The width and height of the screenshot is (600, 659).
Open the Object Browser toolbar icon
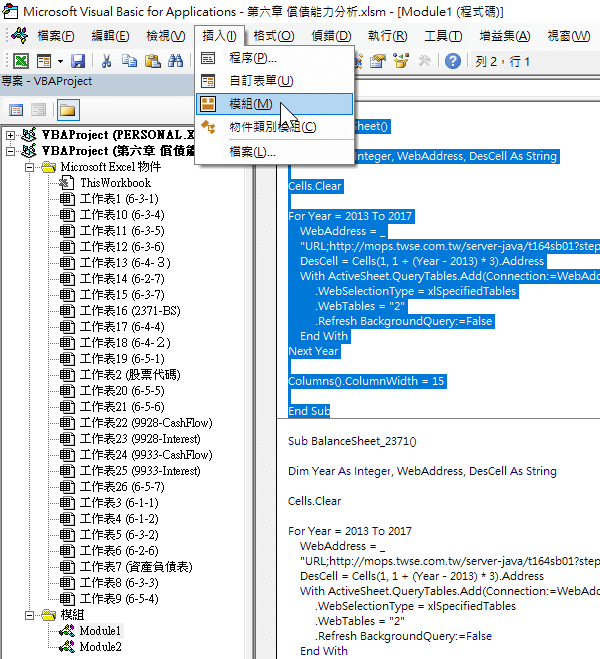(x=401, y=61)
